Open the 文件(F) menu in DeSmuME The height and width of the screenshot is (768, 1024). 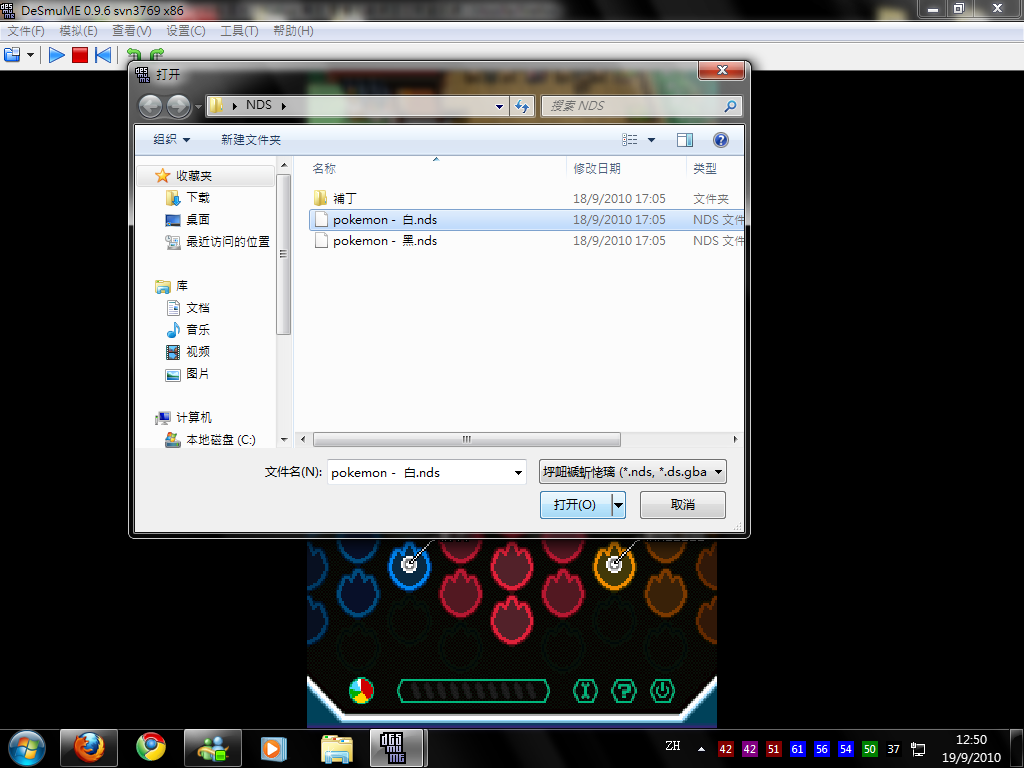tap(26, 31)
